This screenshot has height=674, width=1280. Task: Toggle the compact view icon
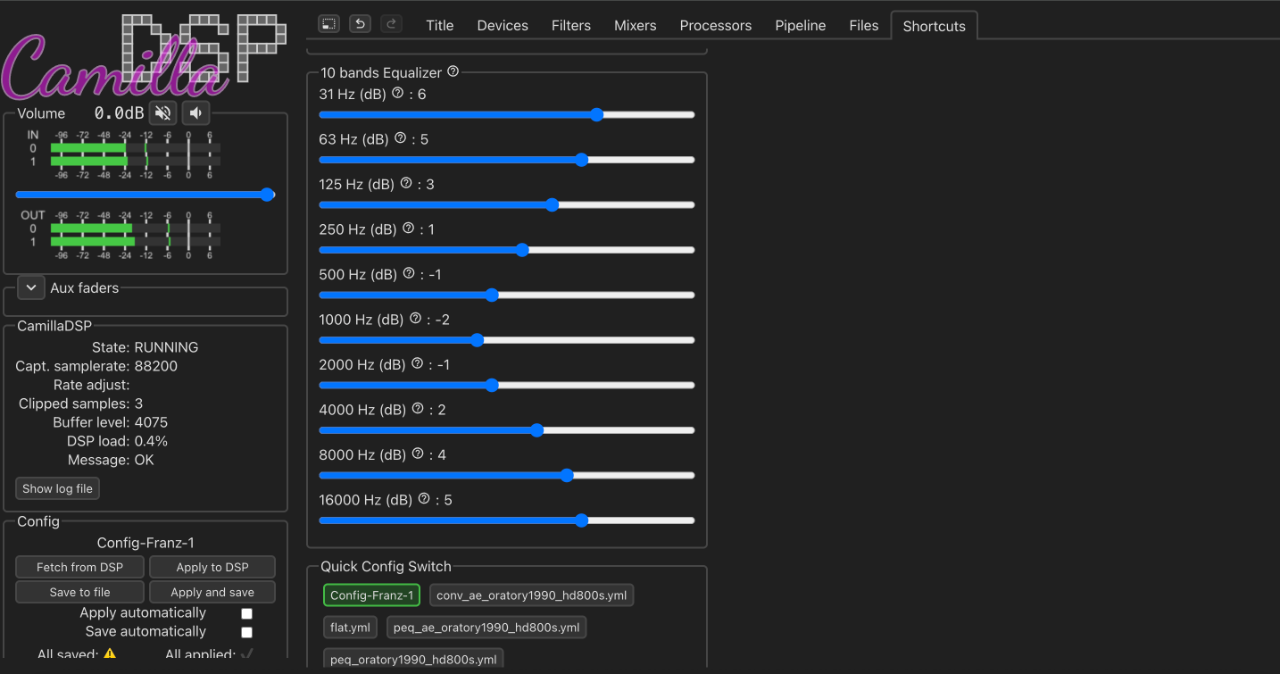pyautogui.click(x=329, y=24)
